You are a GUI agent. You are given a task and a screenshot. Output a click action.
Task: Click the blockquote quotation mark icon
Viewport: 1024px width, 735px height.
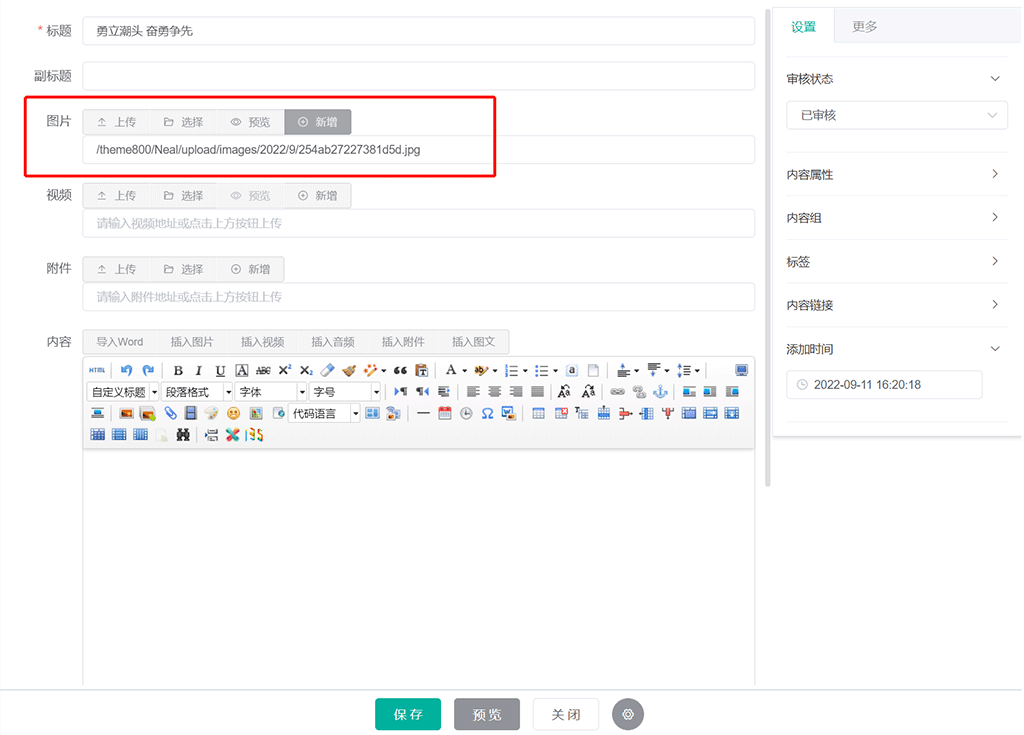coord(400,370)
